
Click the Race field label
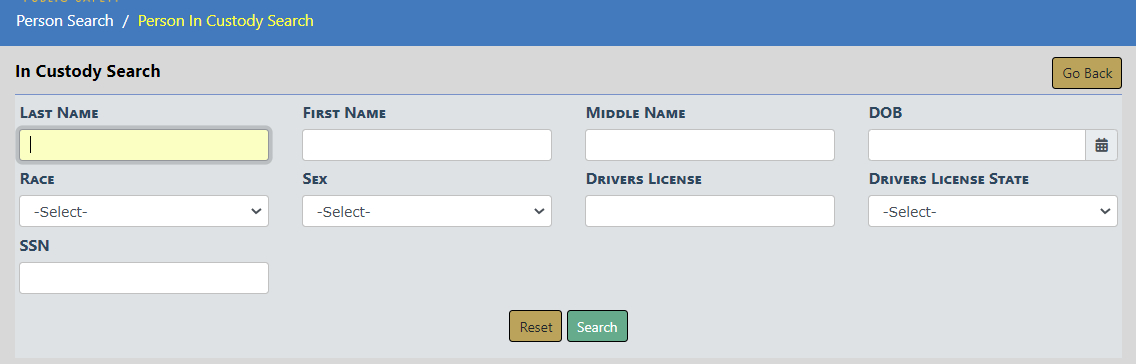click(37, 179)
